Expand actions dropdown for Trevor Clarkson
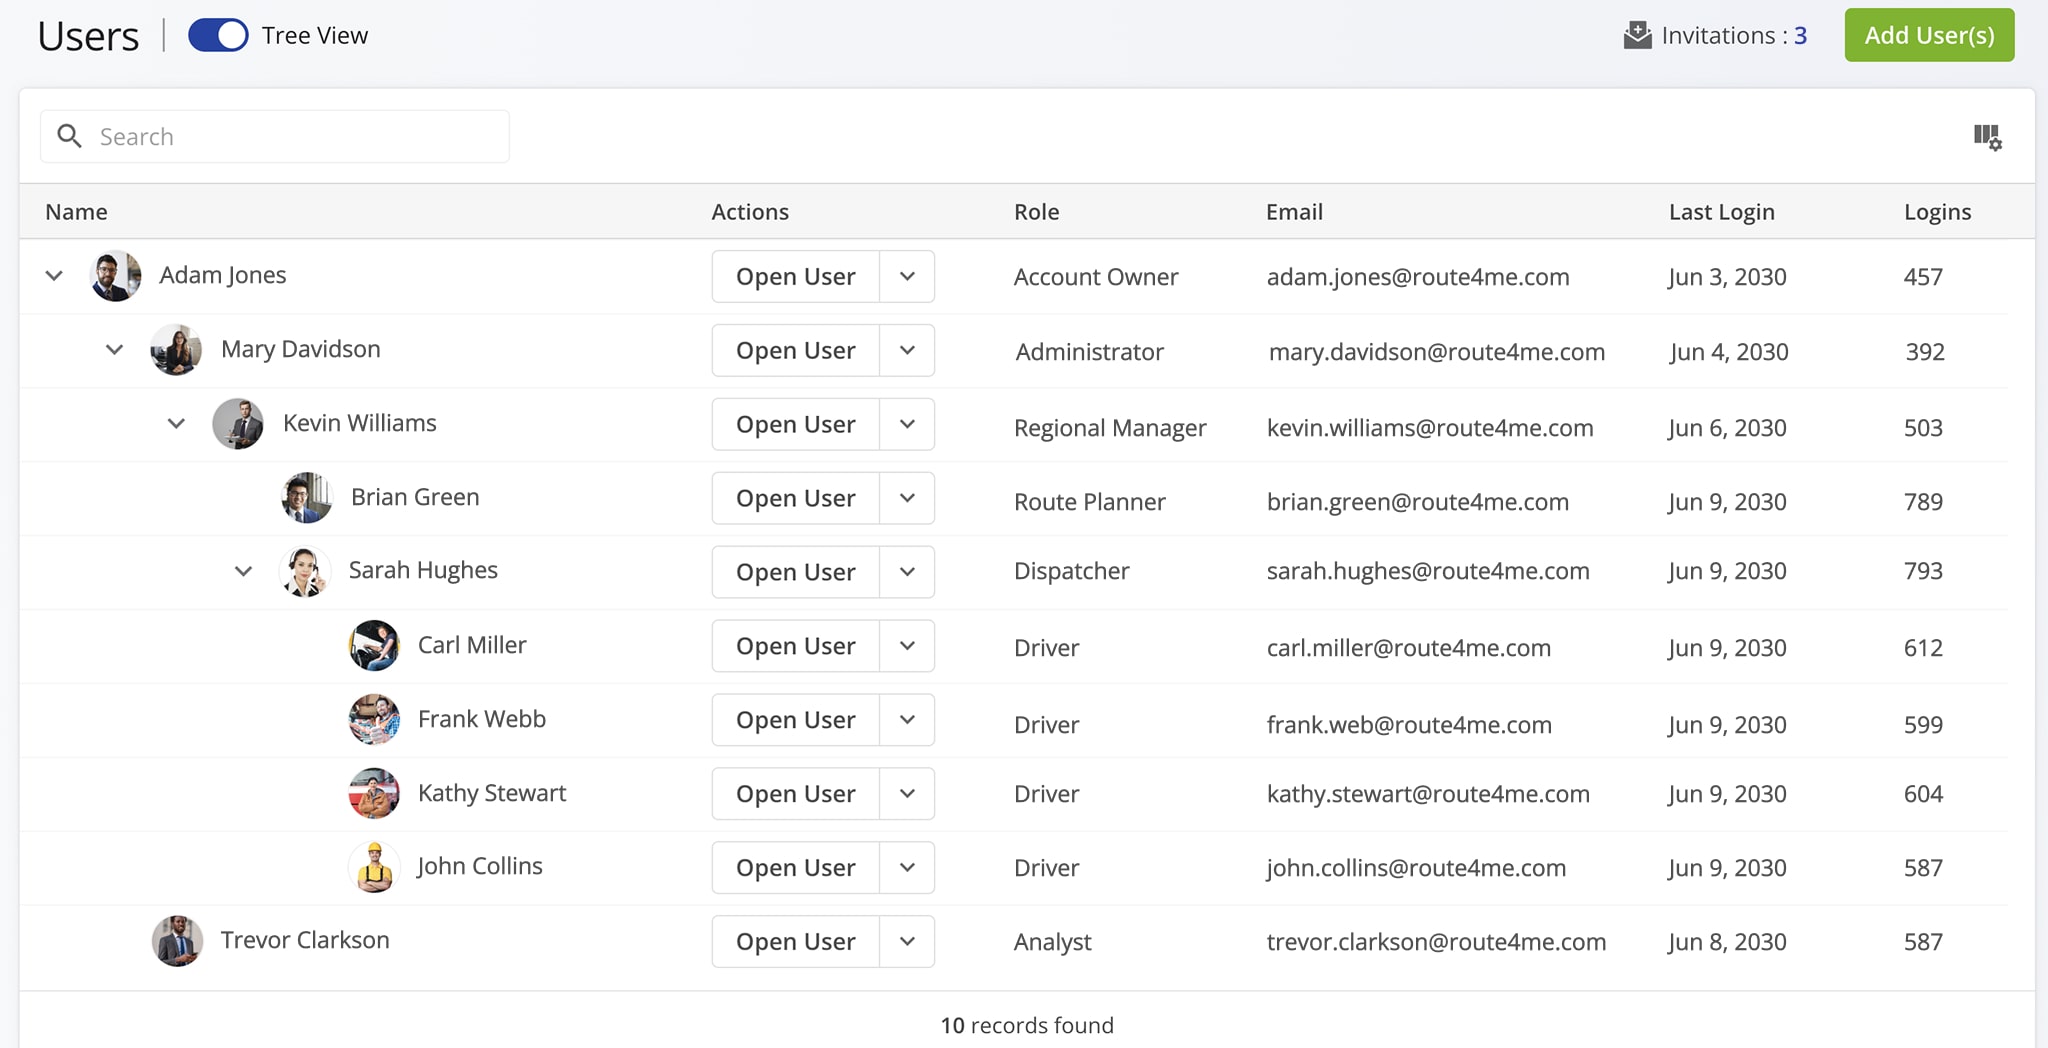This screenshot has width=2048, height=1048. (907, 942)
